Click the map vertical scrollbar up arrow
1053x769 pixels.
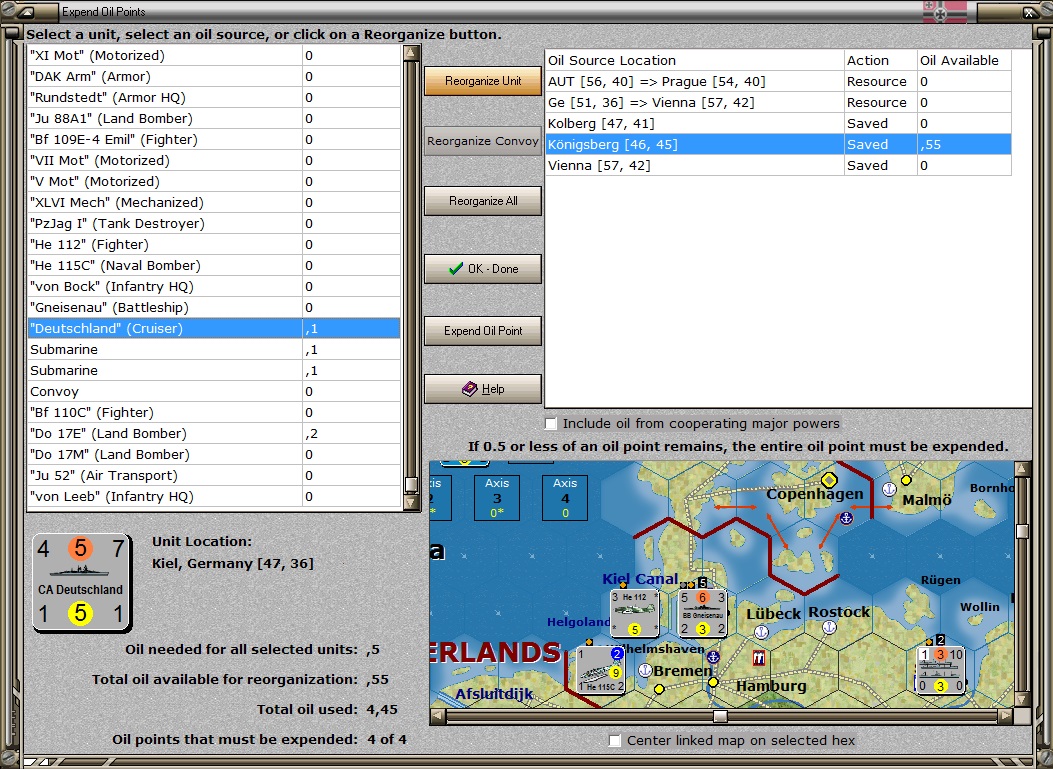tap(1023, 468)
